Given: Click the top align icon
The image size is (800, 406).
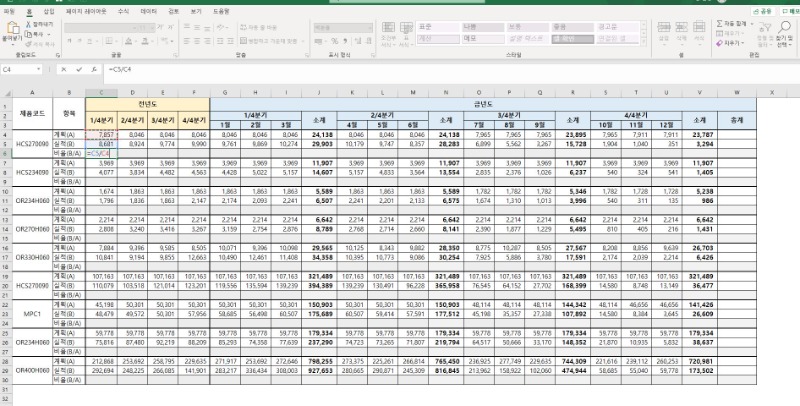Looking at the screenshot, I should 187,28.
